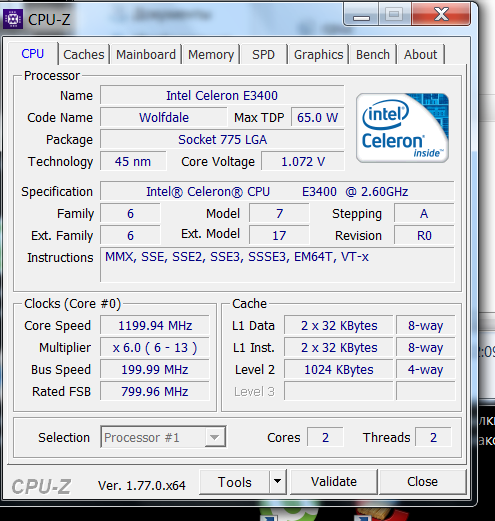Minimize the CPU-Z window
Viewport: 495px width, 521px height.
click(x=361, y=15)
